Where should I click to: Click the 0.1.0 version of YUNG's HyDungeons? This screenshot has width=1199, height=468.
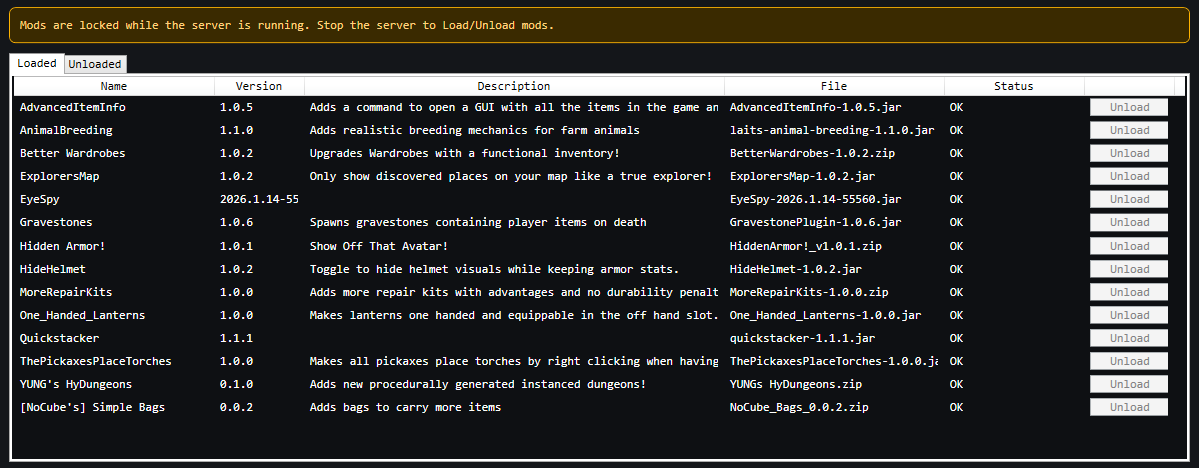pyautogui.click(x=236, y=385)
